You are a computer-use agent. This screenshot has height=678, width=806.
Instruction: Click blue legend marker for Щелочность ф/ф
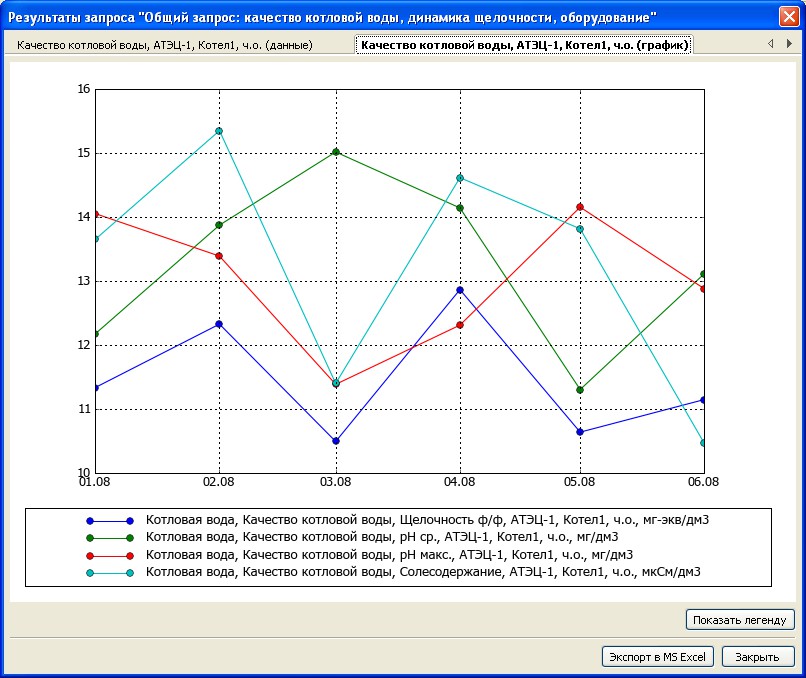pyautogui.click(x=110, y=521)
